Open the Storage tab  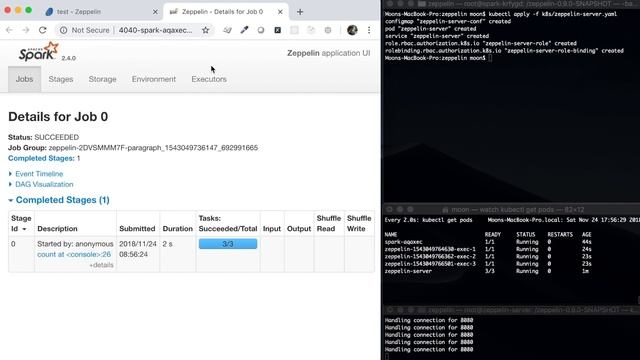coord(102,79)
